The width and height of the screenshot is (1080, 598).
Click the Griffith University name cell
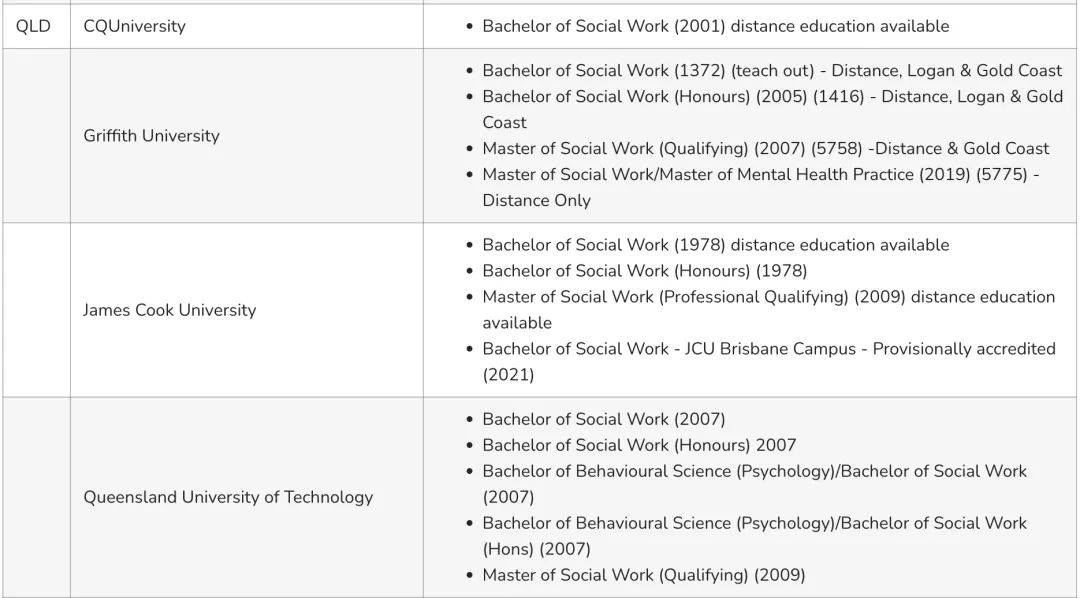point(151,136)
